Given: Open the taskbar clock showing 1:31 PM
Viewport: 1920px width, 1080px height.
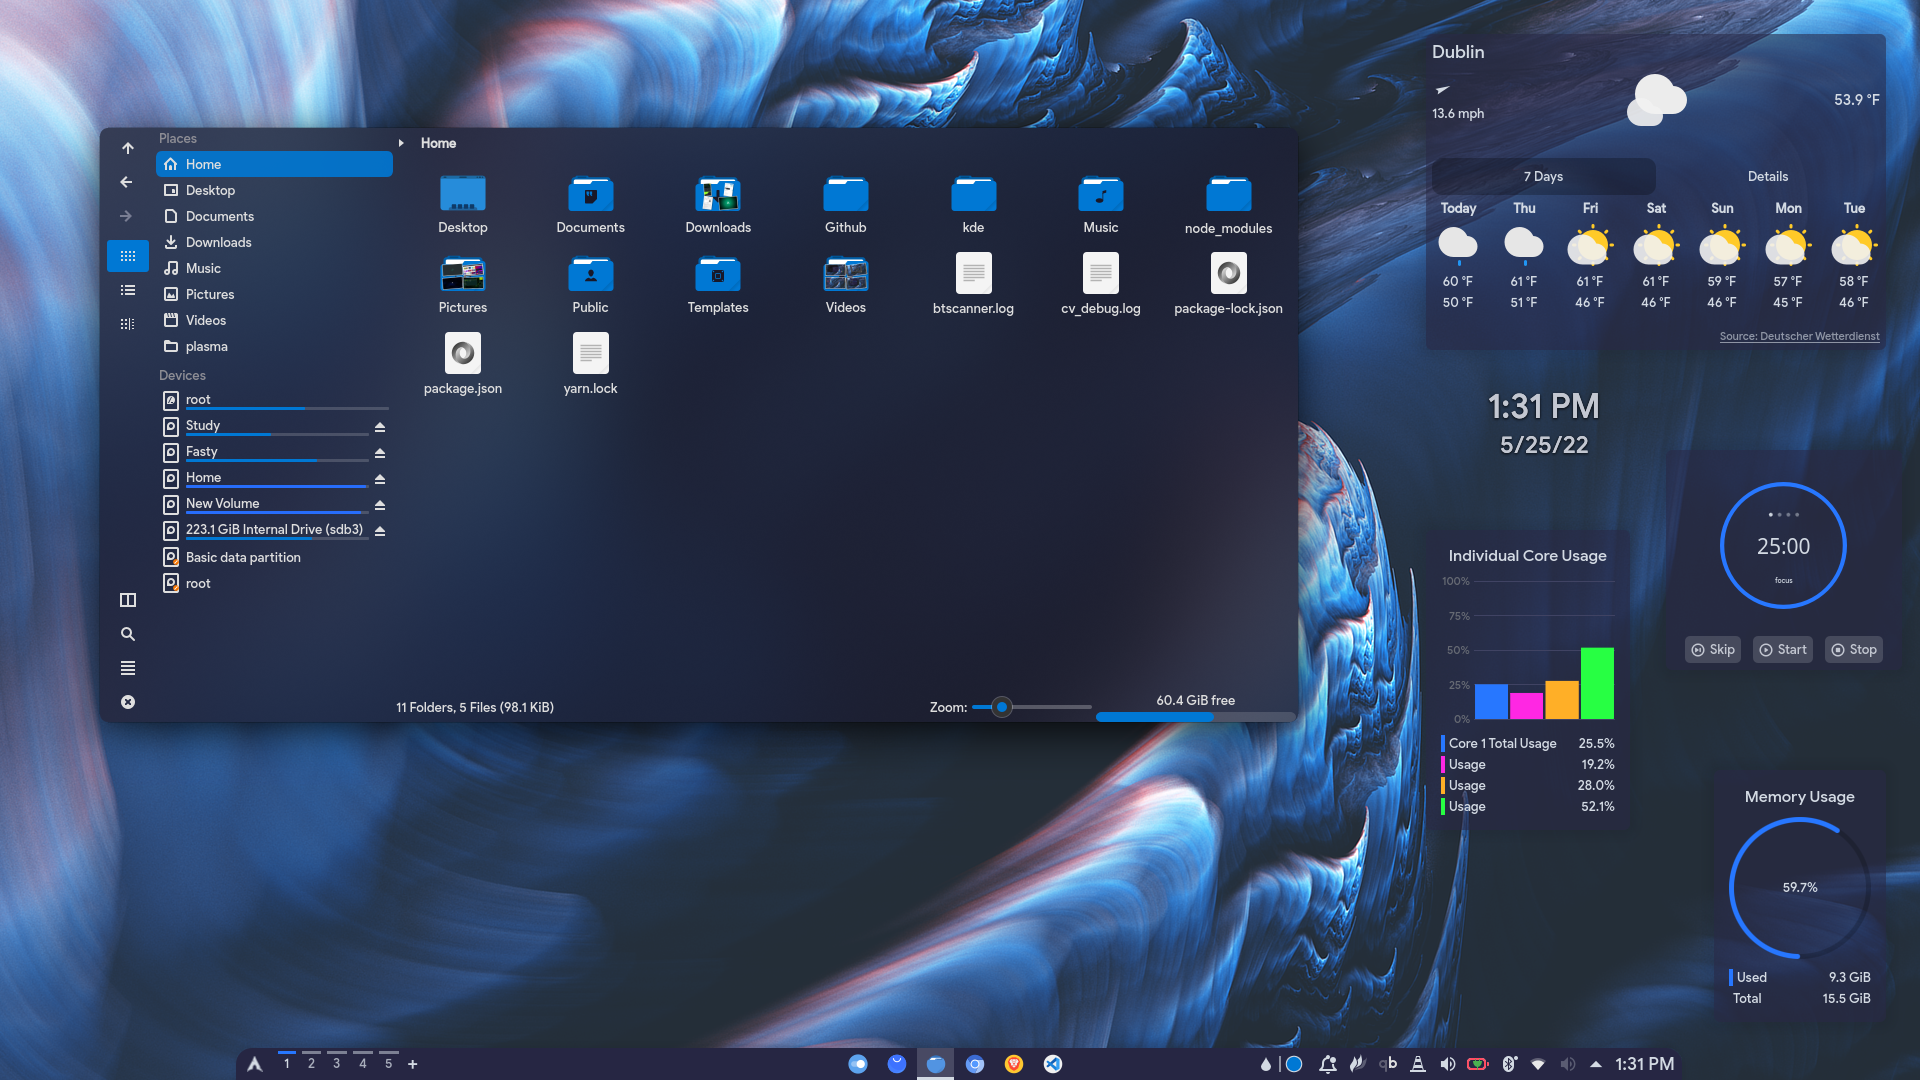Looking at the screenshot, I should 1645,1064.
